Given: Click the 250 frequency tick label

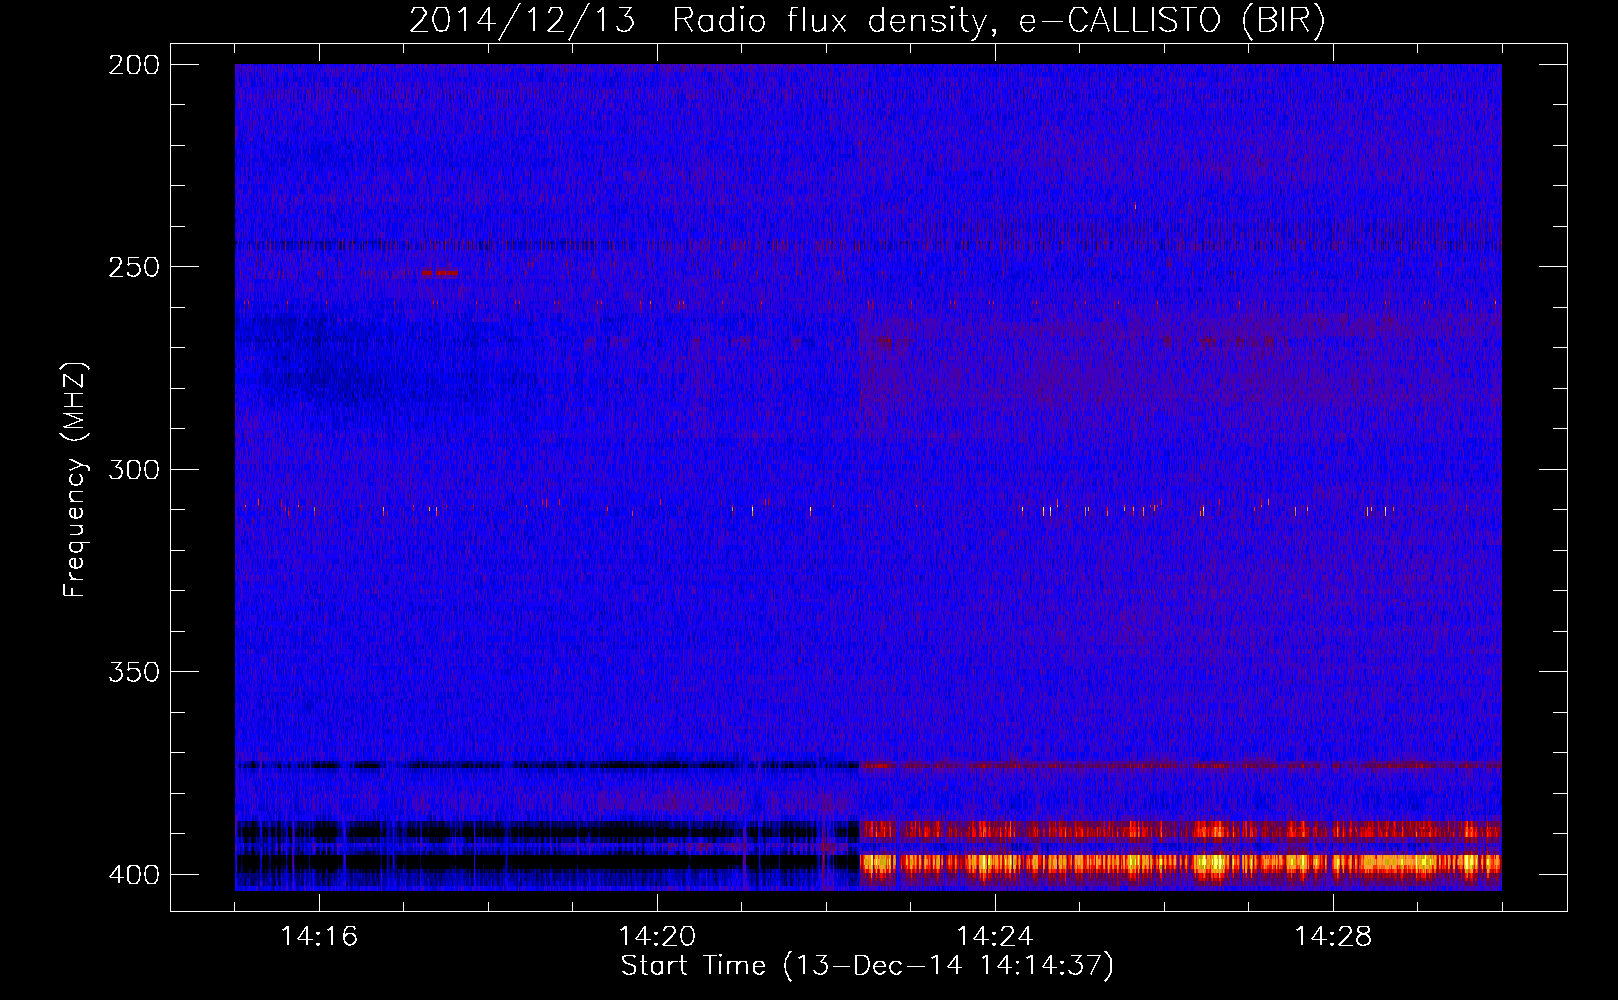Looking at the screenshot, I should [x=133, y=267].
